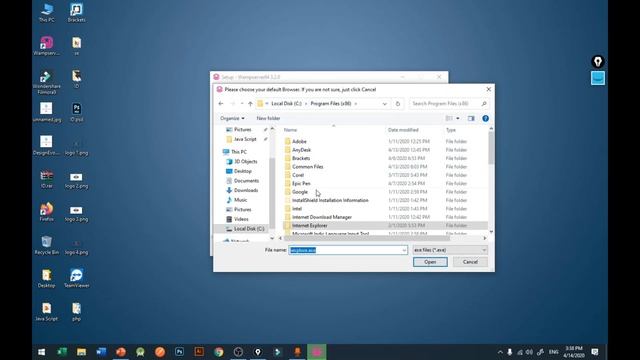Show hidden system tray icons chevron
Image resolution: width=640 pixels, height=360 pixels.
click(x=500, y=352)
